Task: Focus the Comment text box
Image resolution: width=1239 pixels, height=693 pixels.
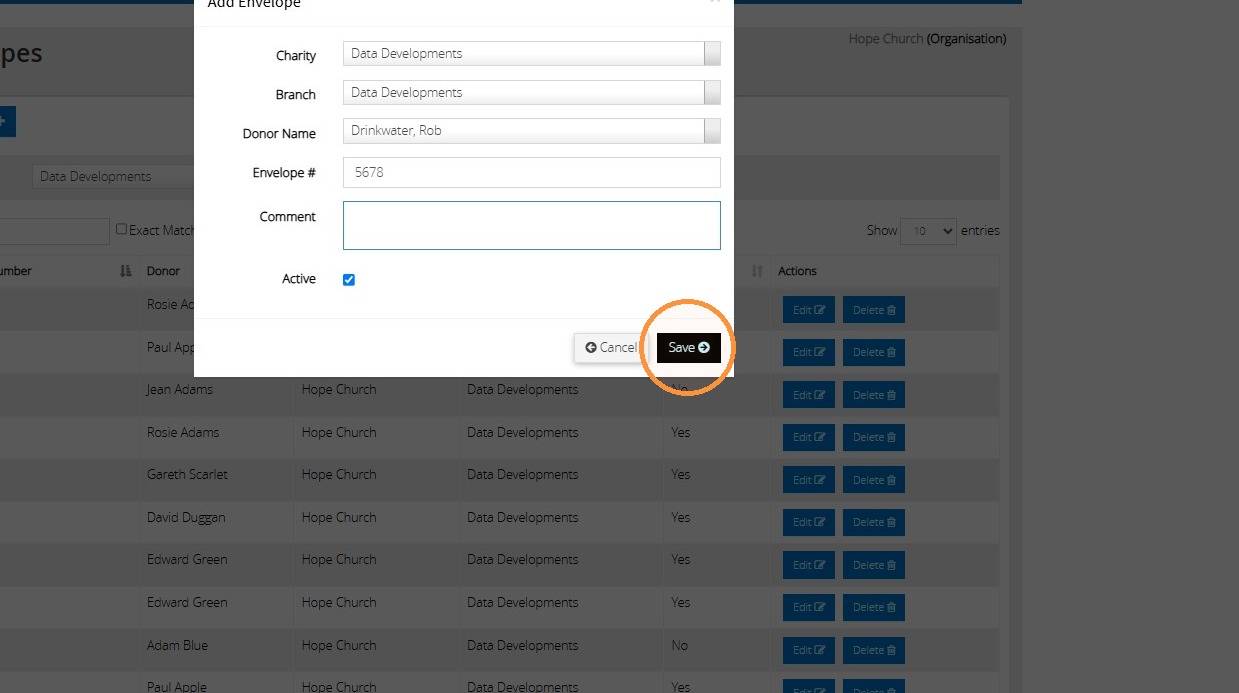Action: [x=531, y=225]
